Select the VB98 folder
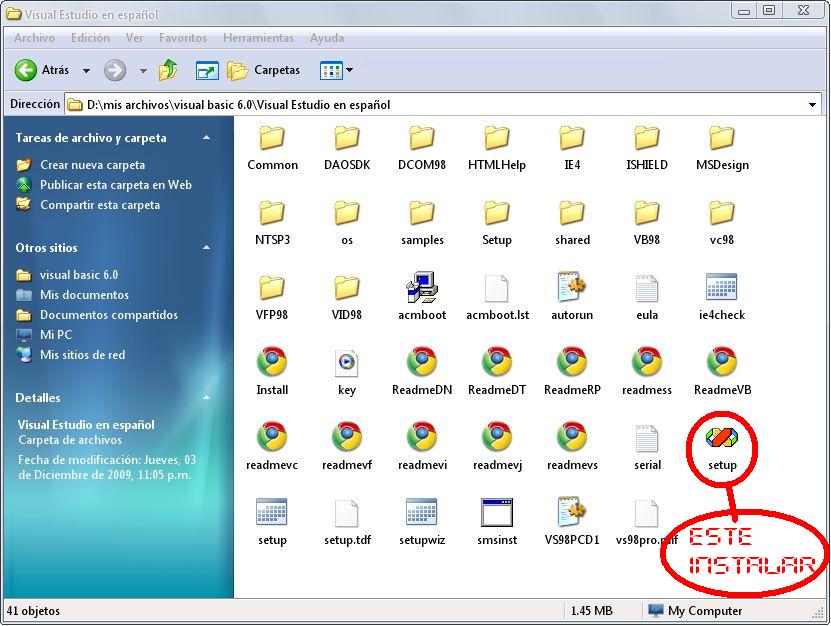The height and width of the screenshot is (626, 831). (x=647, y=224)
